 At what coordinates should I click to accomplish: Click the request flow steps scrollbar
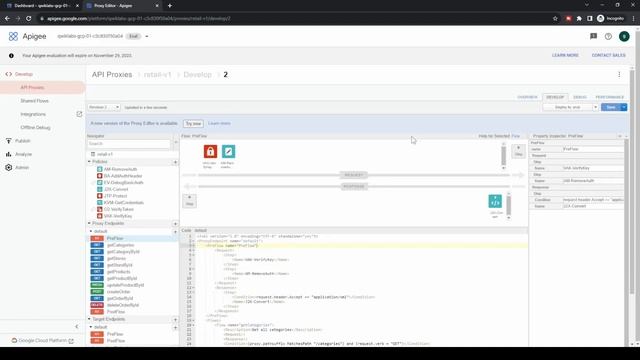coord(503,156)
